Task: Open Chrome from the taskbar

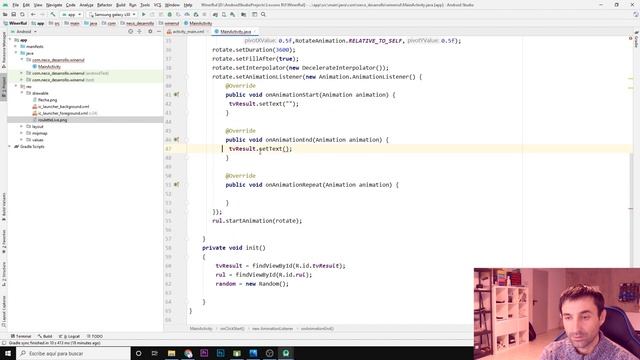Action: (x=188, y=353)
